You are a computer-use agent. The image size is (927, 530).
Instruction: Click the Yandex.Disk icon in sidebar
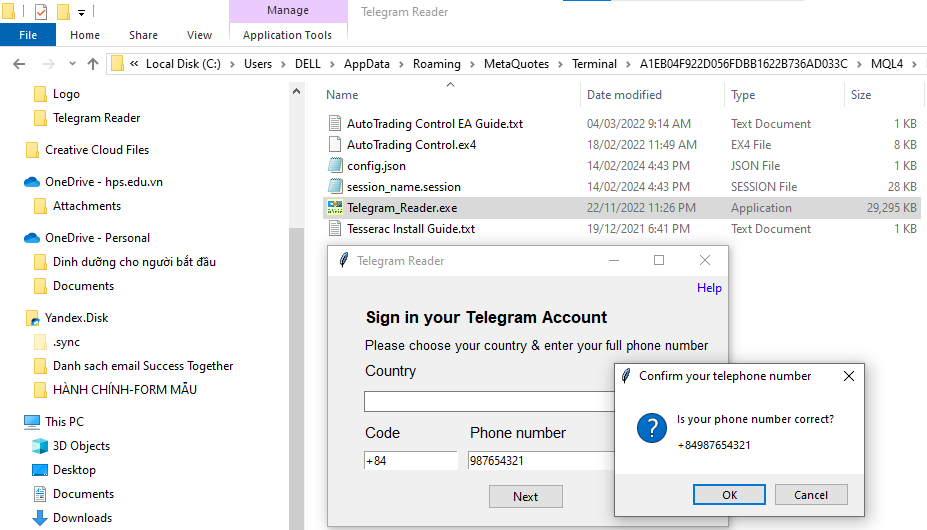click(x=33, y=318)
